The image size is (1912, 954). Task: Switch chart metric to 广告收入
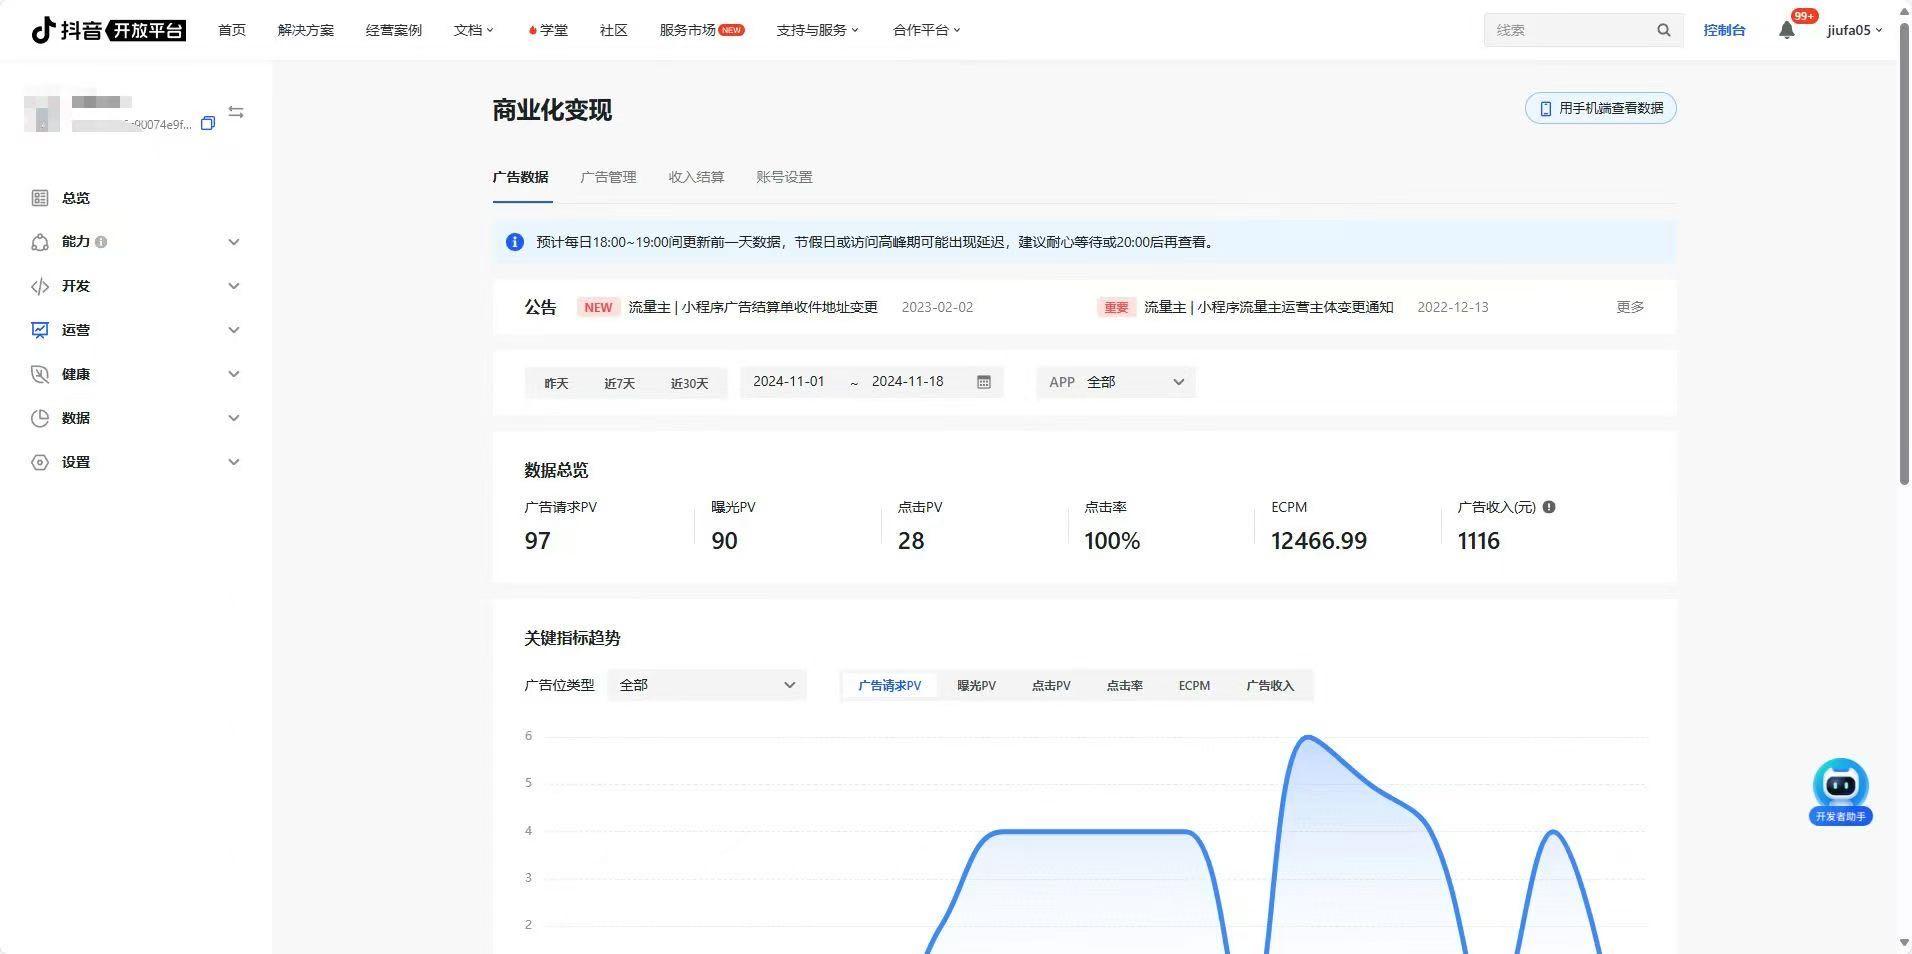click(1269, 686)
